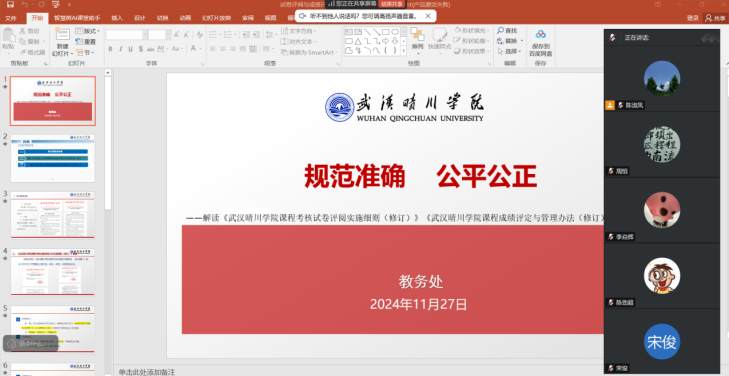Open the font size combo box
Image resolution: width=729 pixels, height=376 pixels.
[160, 35]
